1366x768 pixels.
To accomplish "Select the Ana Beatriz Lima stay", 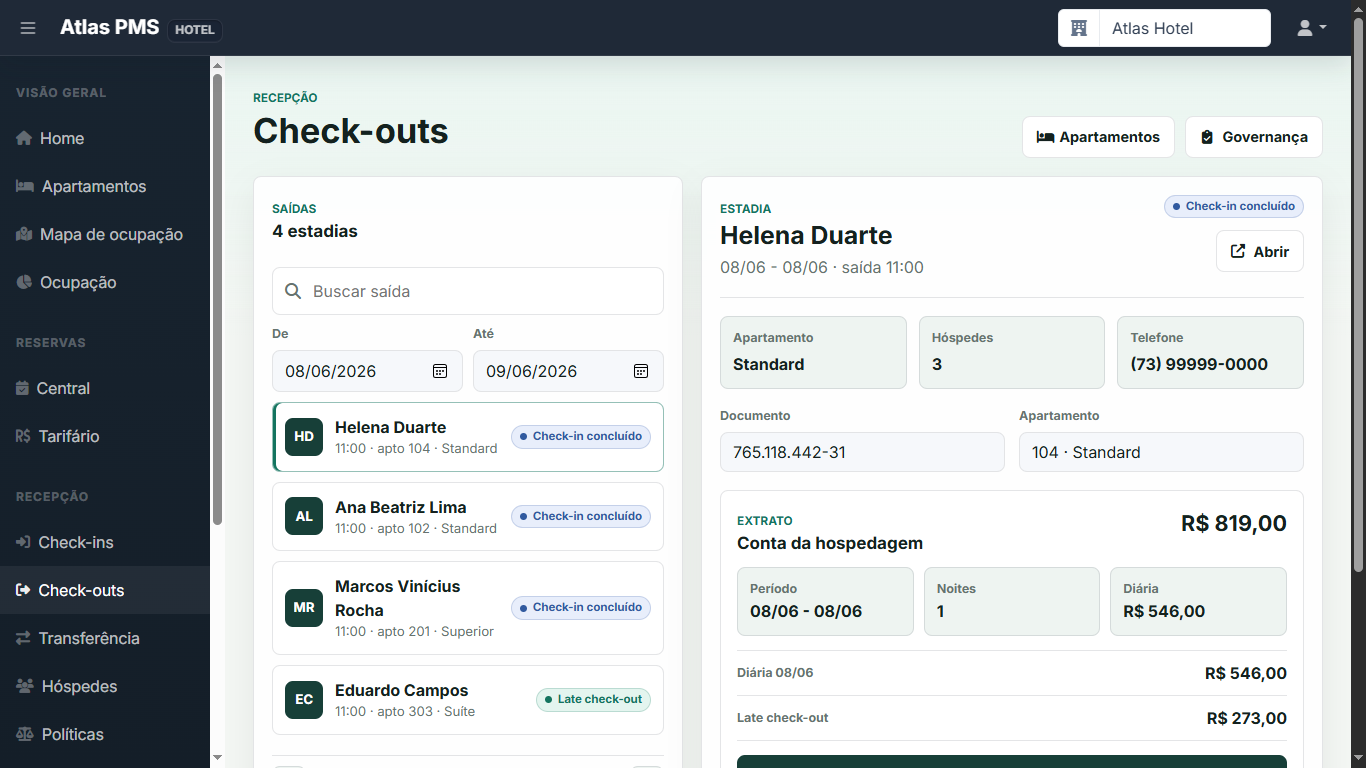I will click(468, 517).
